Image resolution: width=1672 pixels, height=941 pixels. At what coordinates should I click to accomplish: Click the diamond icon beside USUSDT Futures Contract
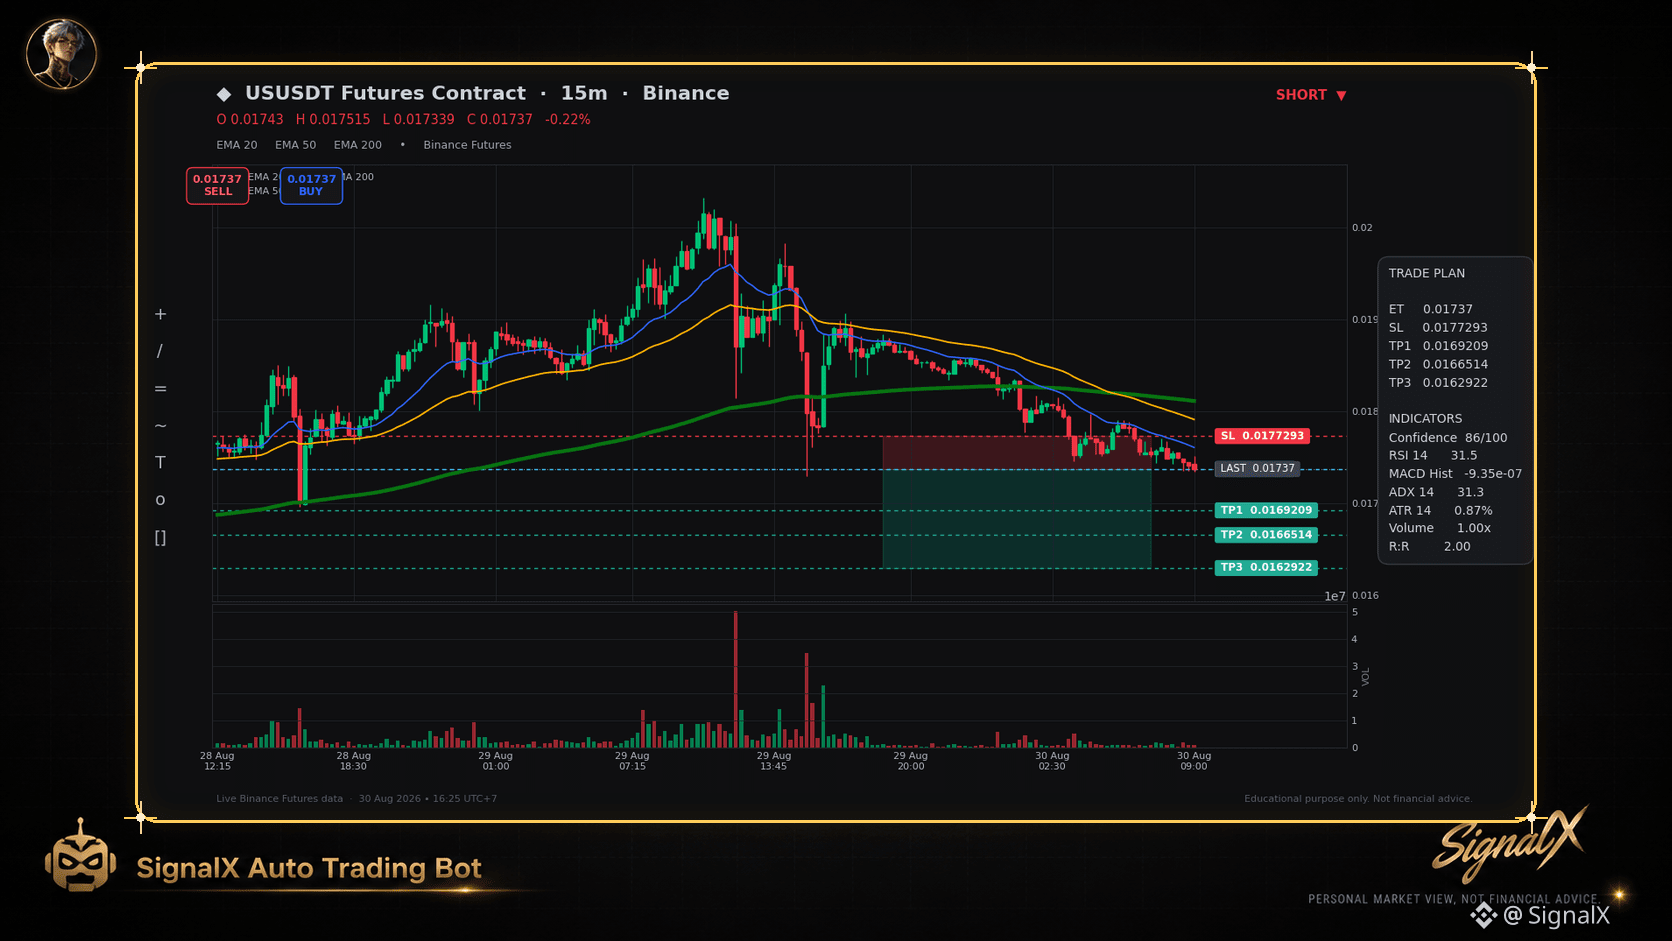pos(224,94)
